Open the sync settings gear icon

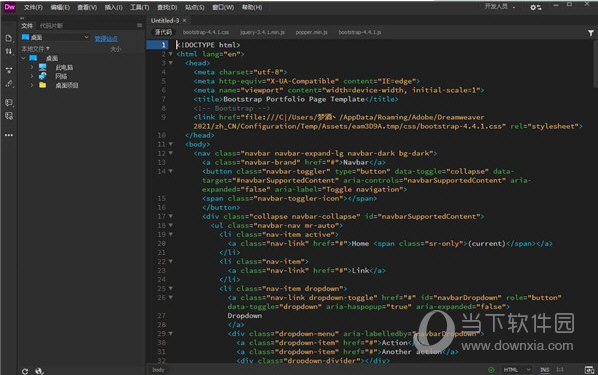point(536,7)
